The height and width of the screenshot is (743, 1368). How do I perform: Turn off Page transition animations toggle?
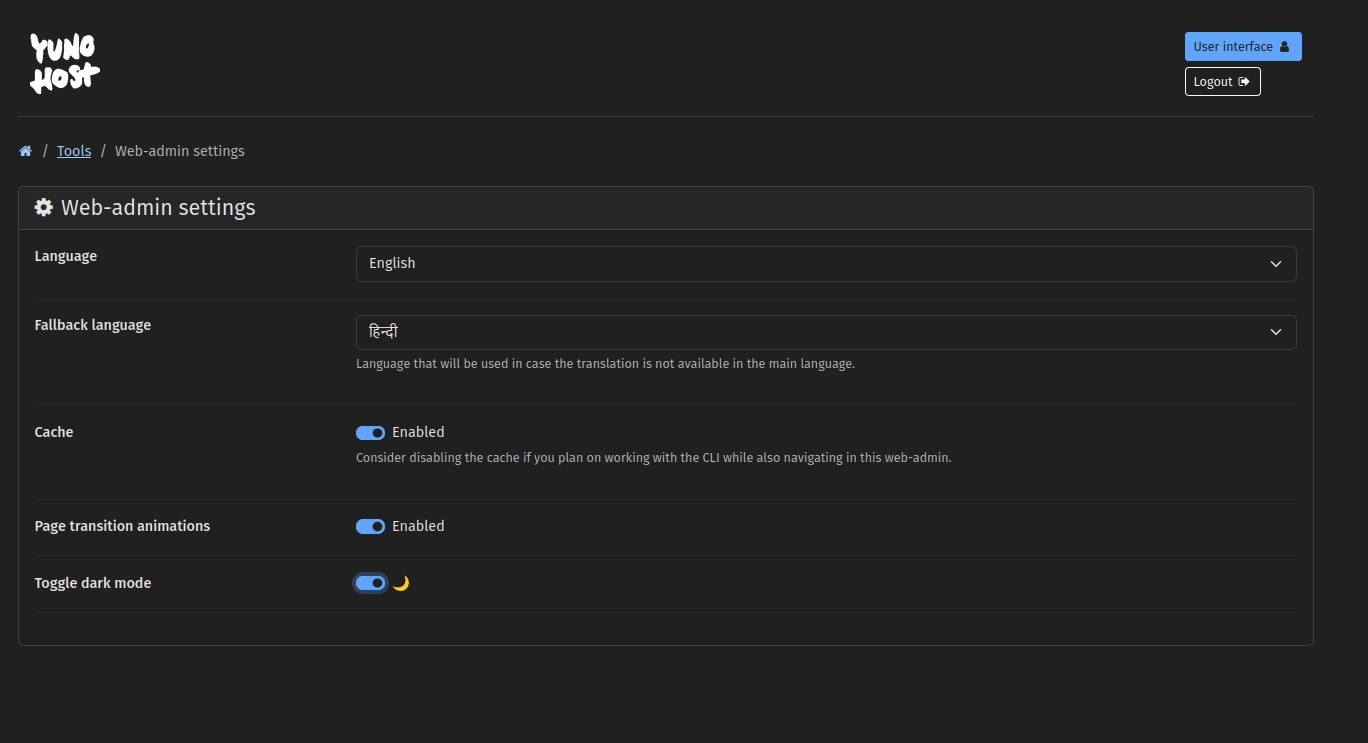[x=370, y=527]
